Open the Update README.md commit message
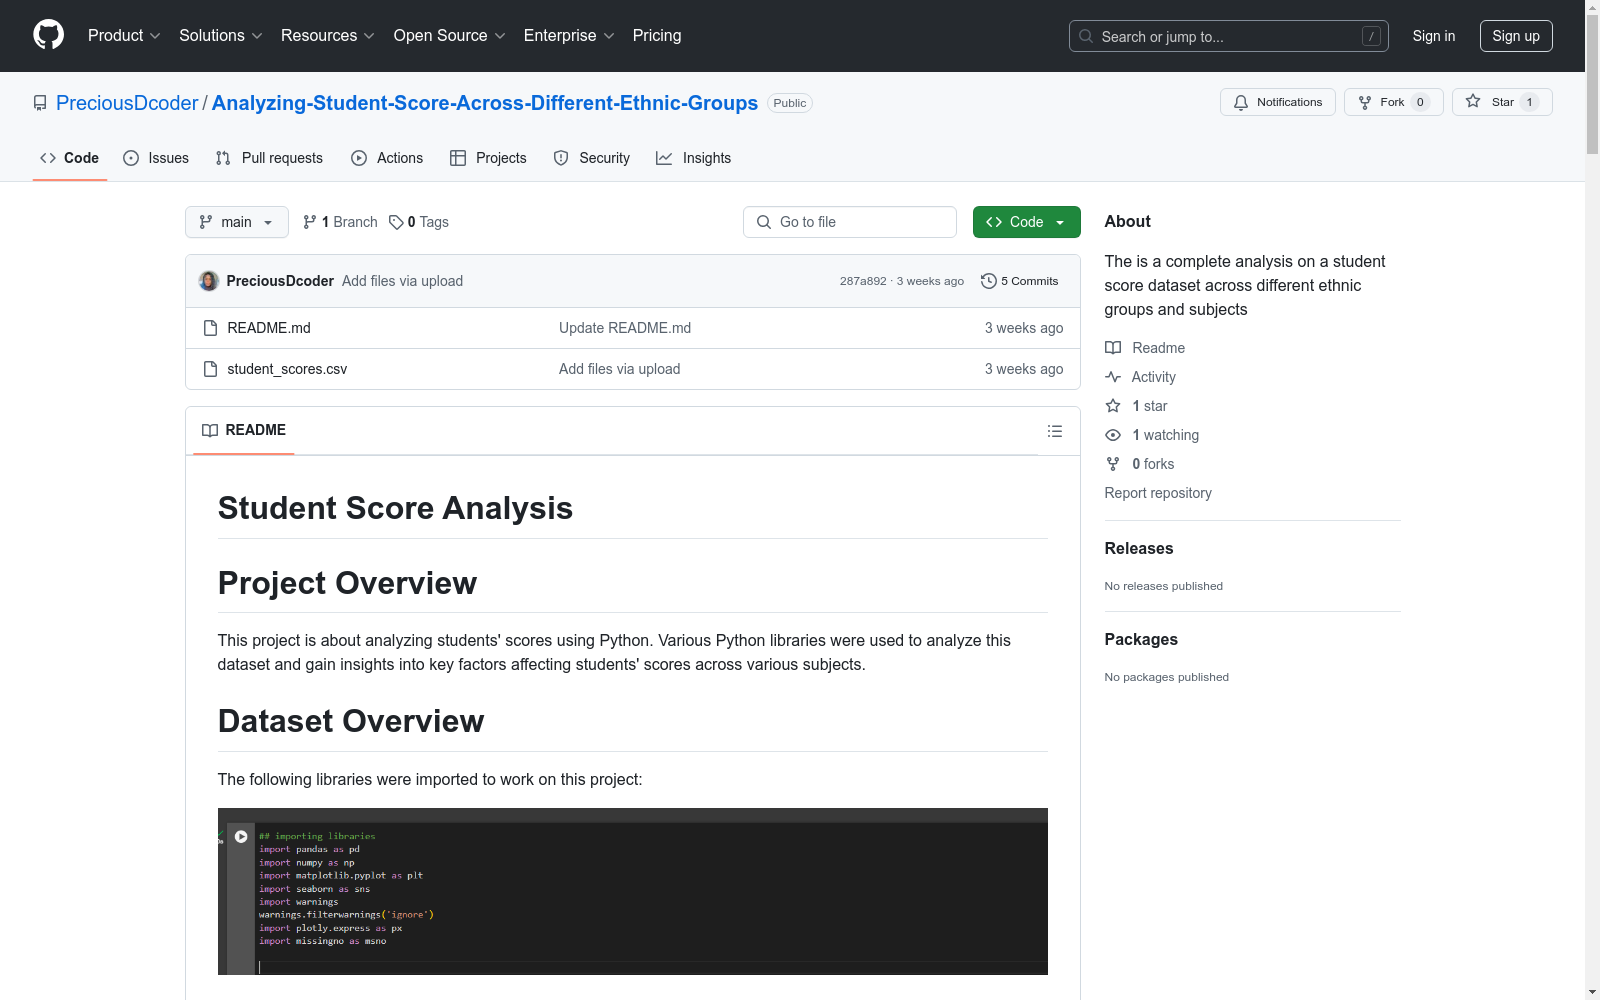This screenshot has width=1600, height=1000. [625, 328]
